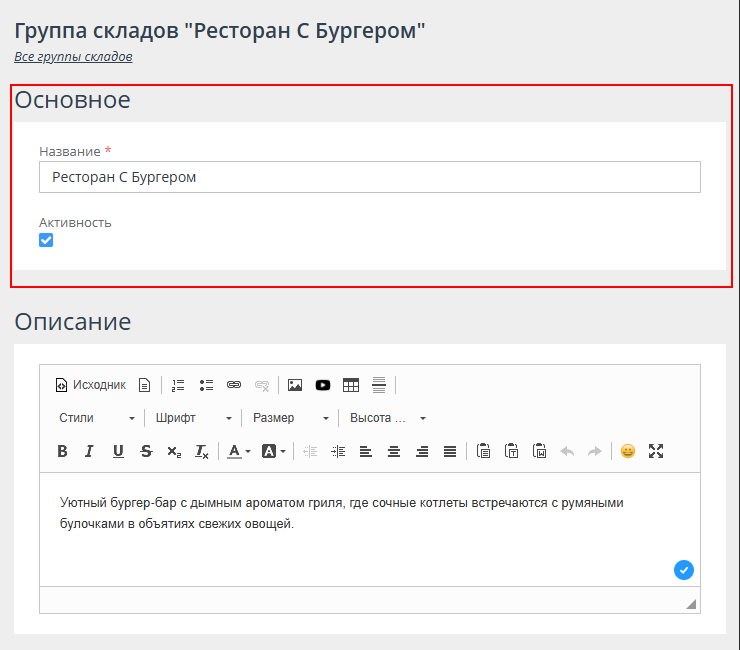Viewport: 740px width, 650px height.
Task: Click the Название input field
Action: pos(370,177)
